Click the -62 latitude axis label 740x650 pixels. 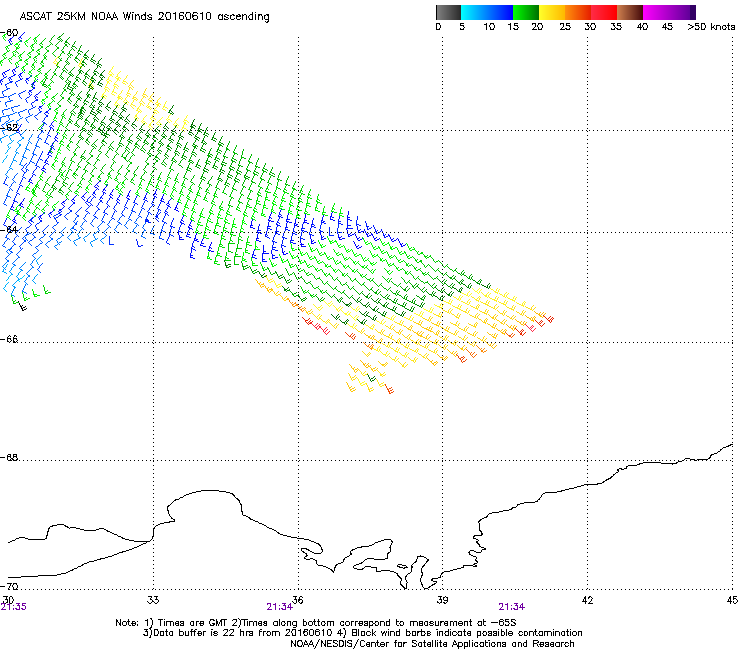tap(9, 128)
